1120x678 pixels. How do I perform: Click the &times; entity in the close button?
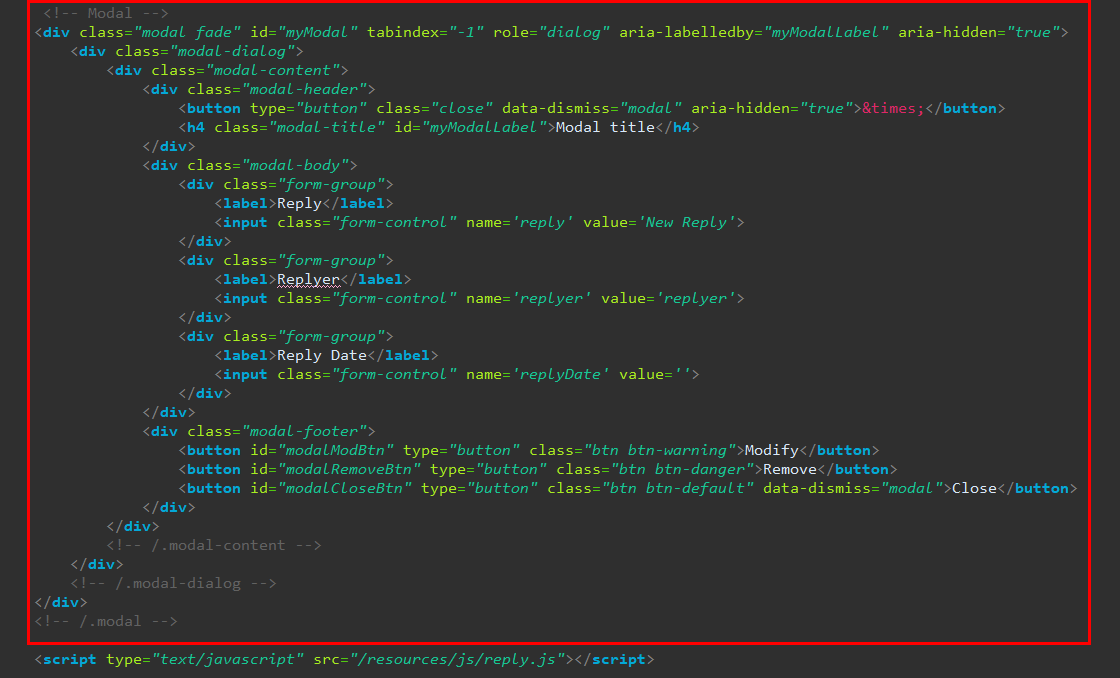[893, 109]
